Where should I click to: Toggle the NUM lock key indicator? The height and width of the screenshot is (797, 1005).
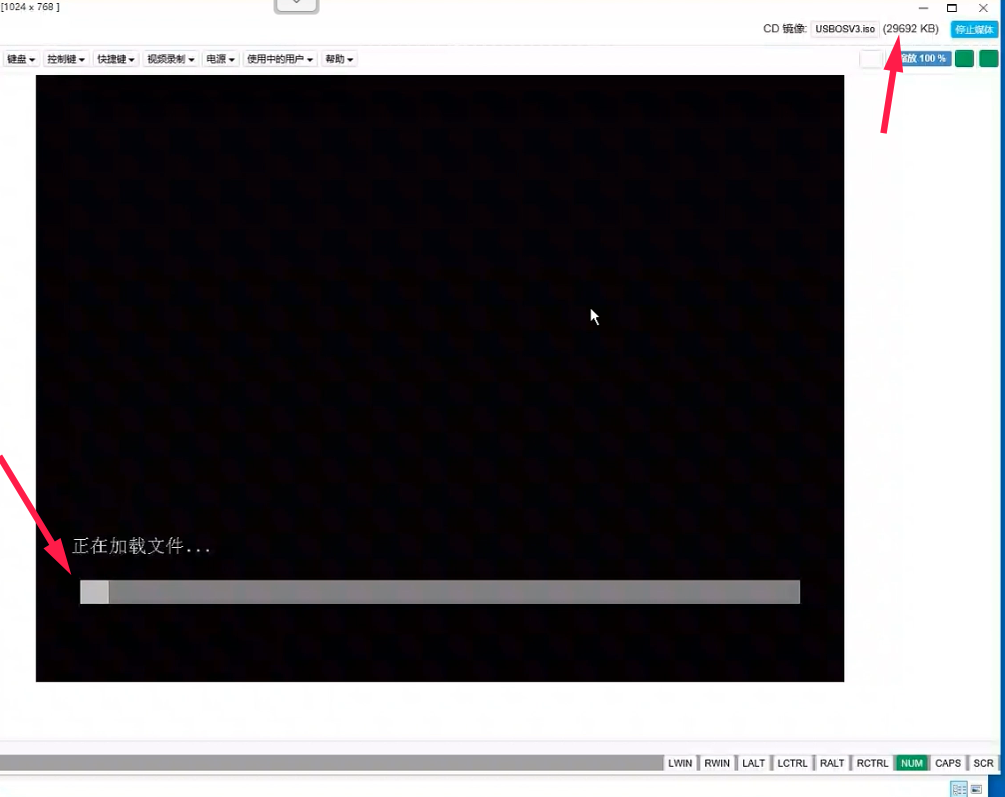tap(911, 763)
